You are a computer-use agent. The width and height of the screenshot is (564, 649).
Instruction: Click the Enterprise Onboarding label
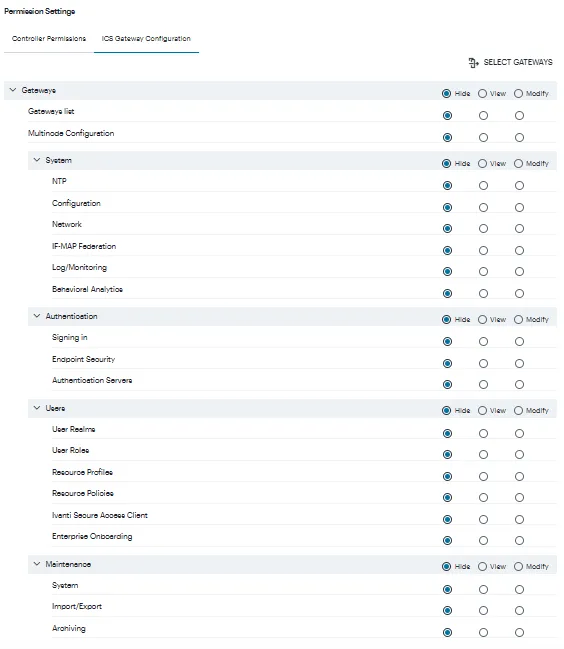pos(92,536)
